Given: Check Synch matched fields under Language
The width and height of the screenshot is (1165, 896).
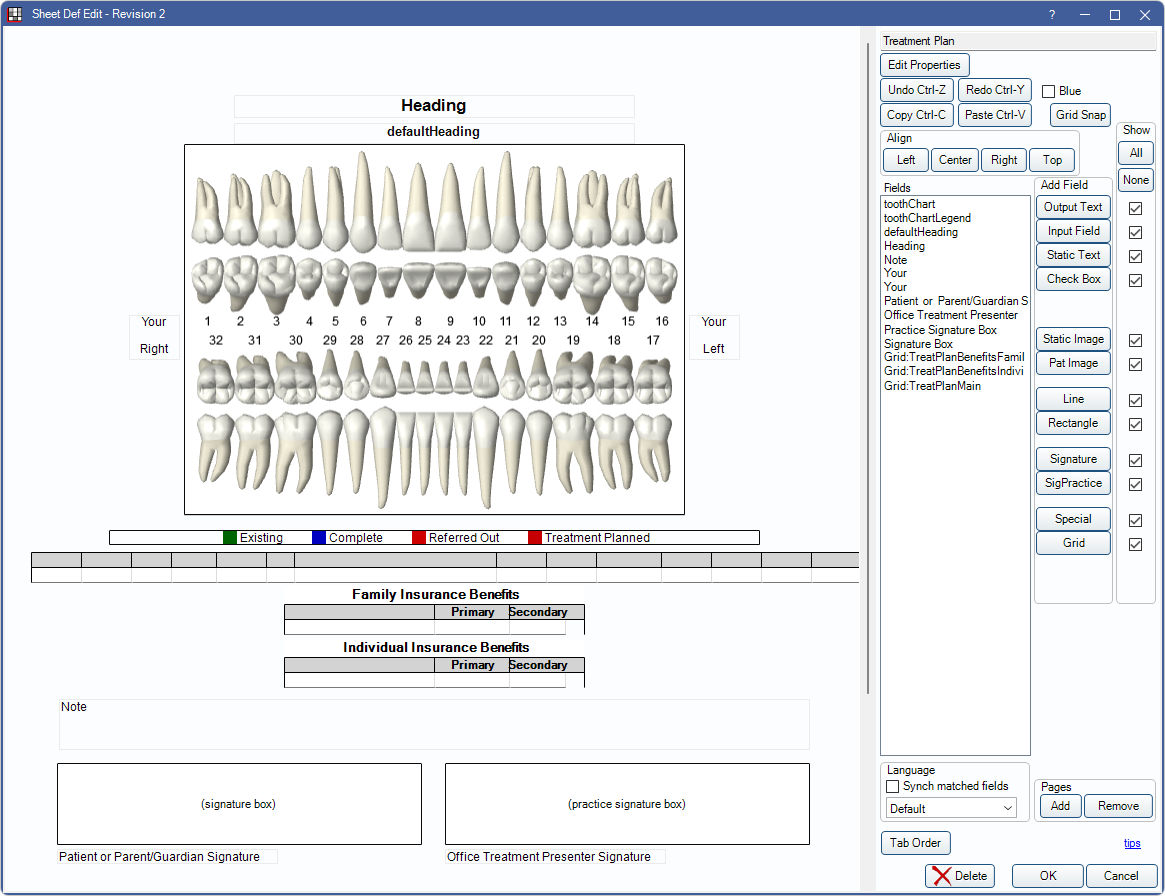Looking at the screenshot, I should click(x=891, y=786).
